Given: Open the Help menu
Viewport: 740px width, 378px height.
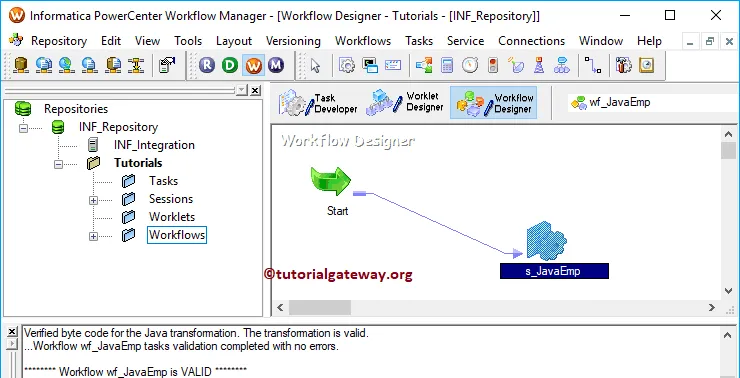Looking at the screenshot, I should click(x=649, y=41).
